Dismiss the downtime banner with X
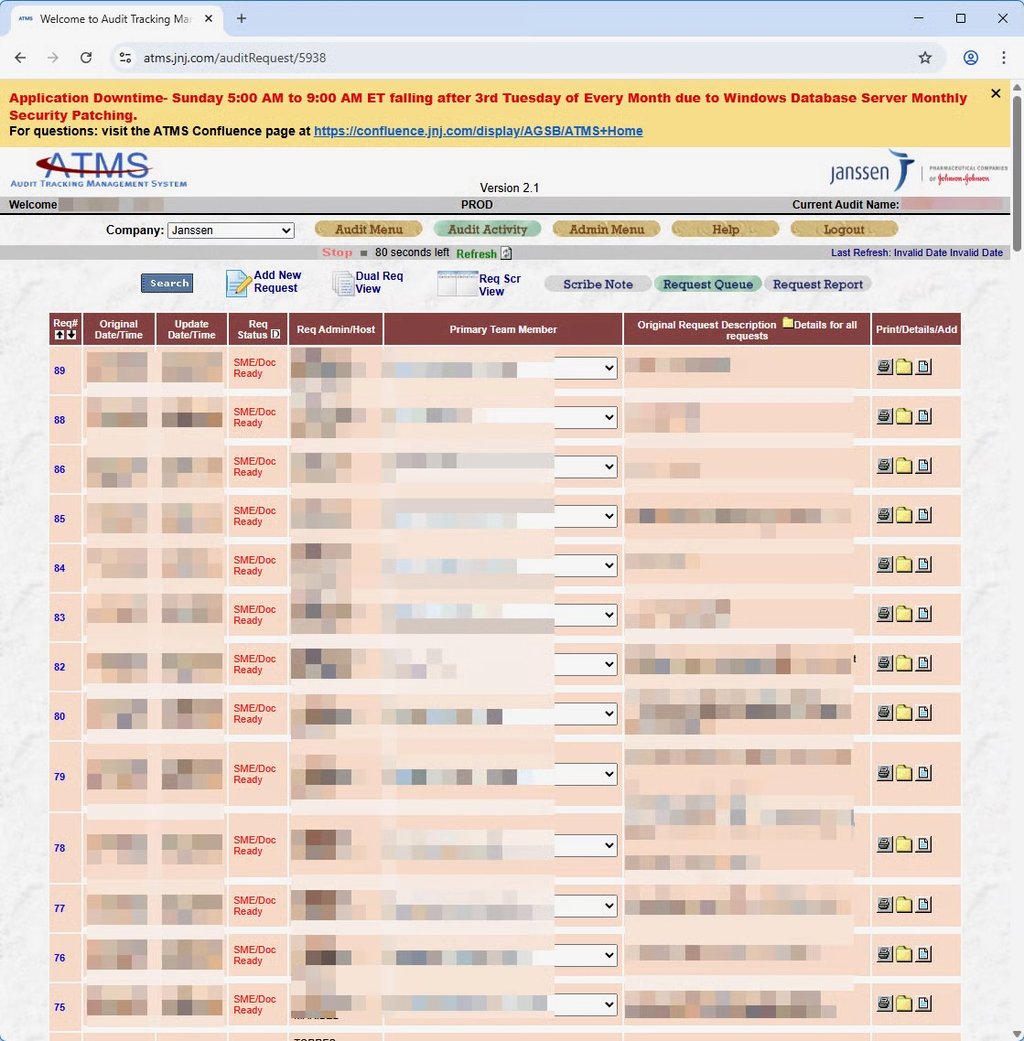The width and height of the screenshot is (1024, 1041). [x=995, y=94]
